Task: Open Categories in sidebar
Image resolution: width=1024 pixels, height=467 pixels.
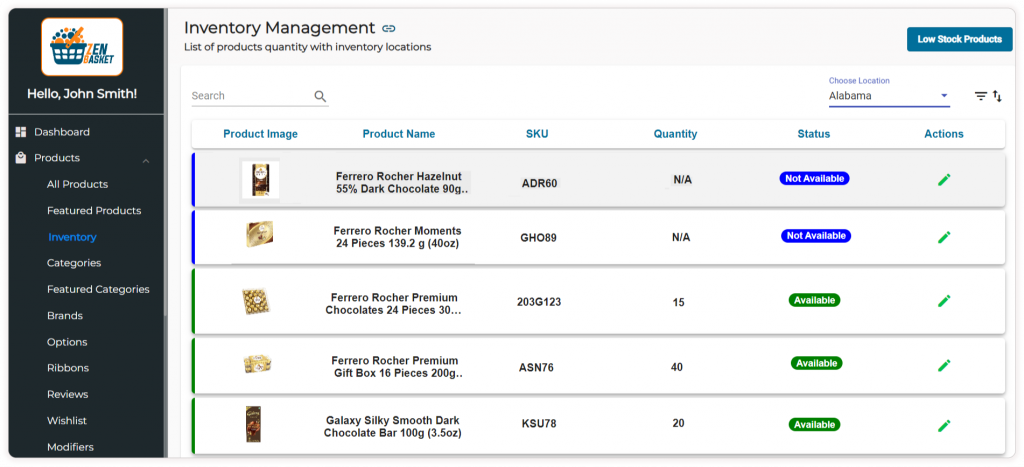Action: pyautogui.click(x=74, y=263)
